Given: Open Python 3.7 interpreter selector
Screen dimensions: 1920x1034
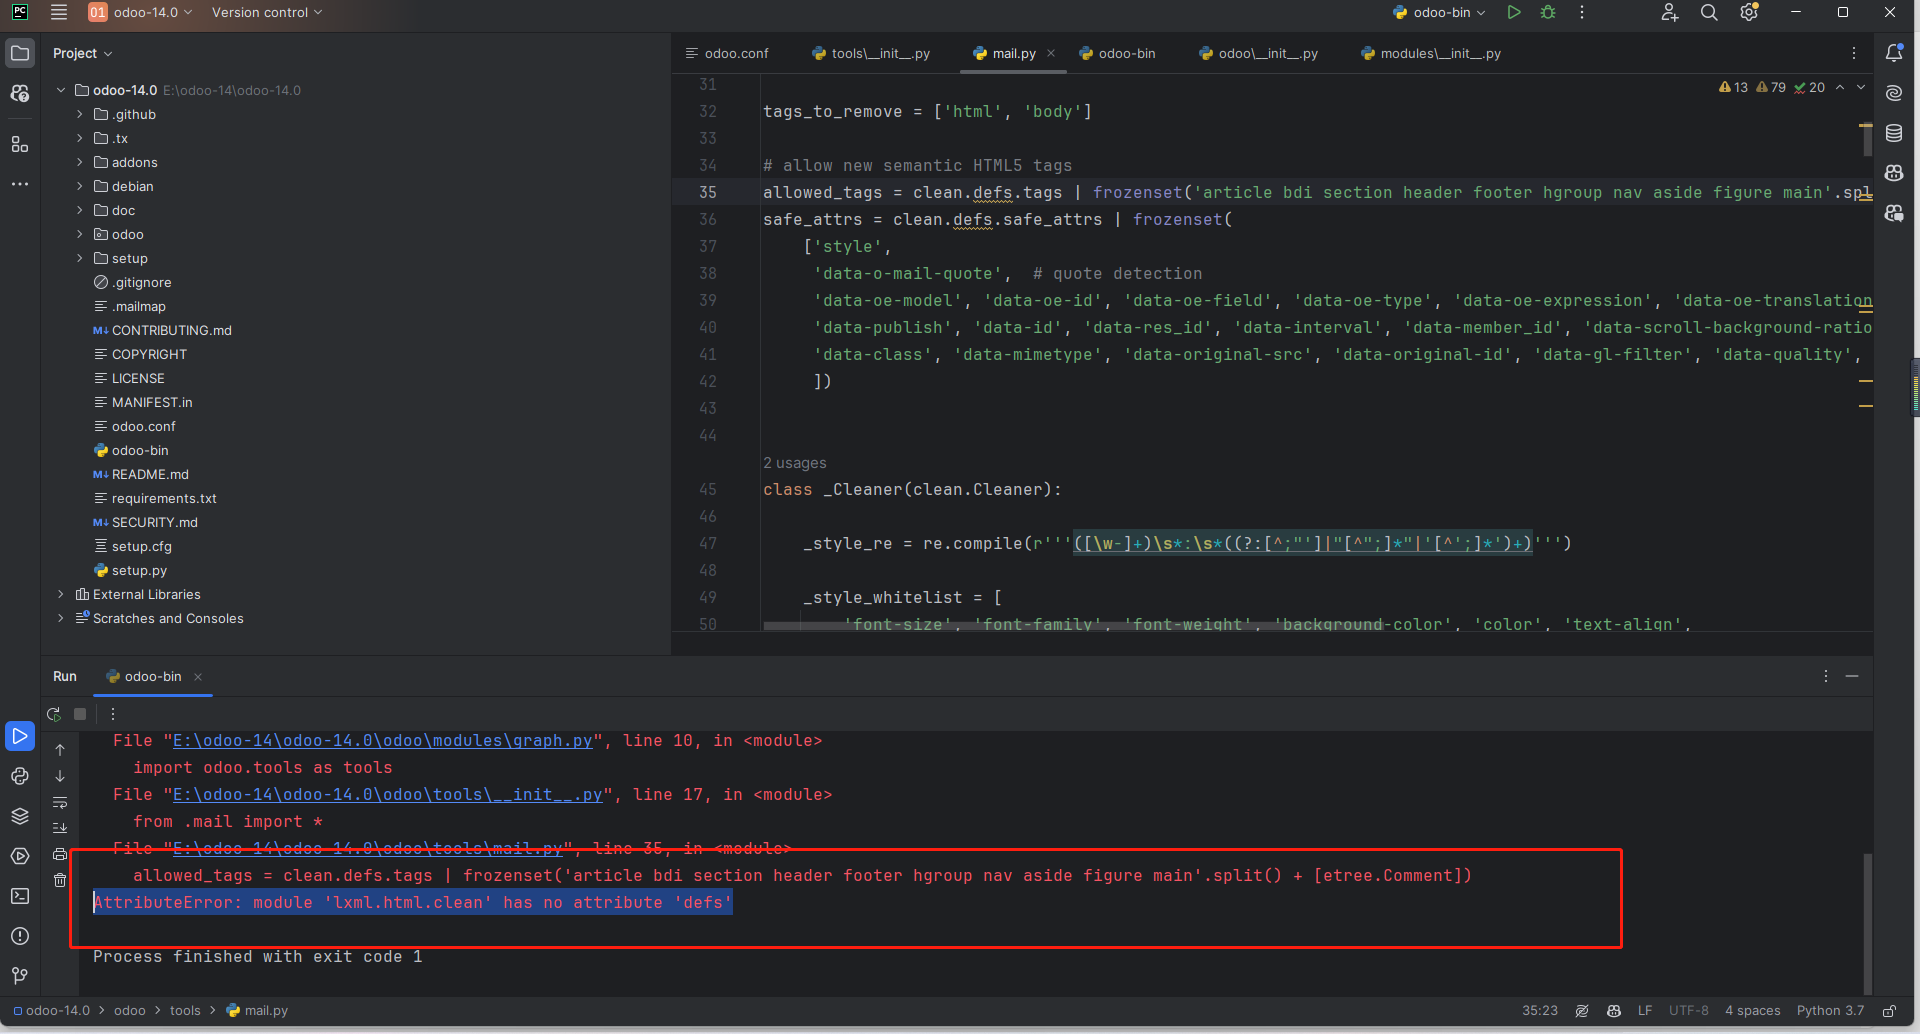Looking at the screenshot, I should pyautogui.click(x=1830, y=1011).
